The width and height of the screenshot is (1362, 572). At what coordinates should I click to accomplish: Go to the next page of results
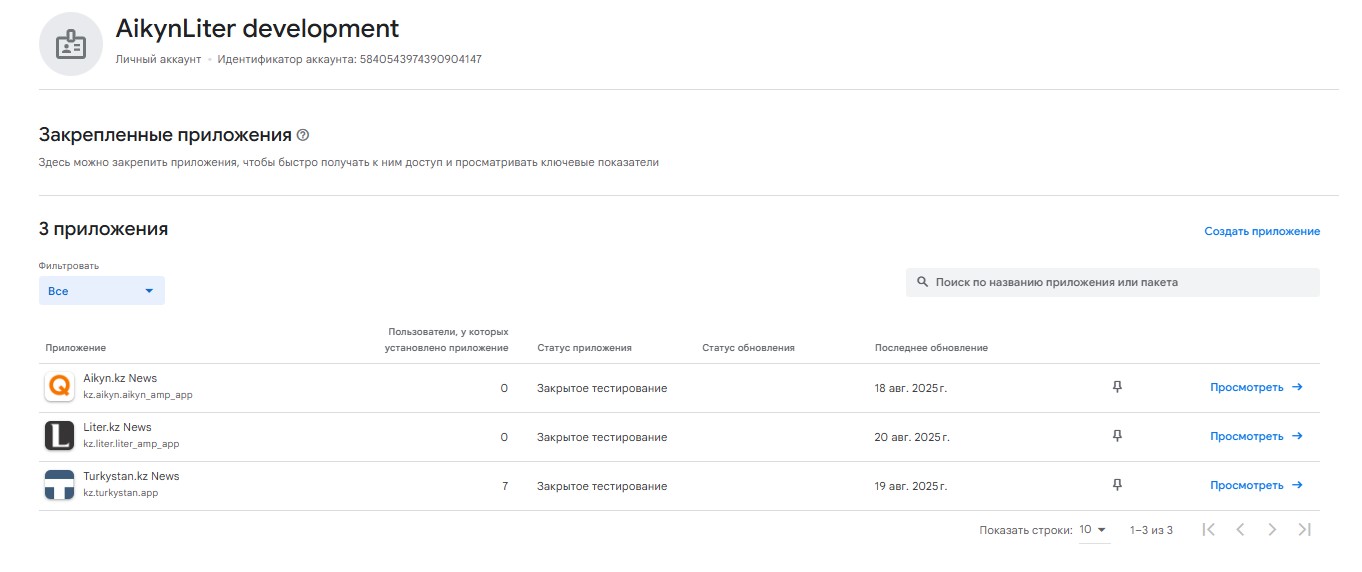tap(1272, 530)
